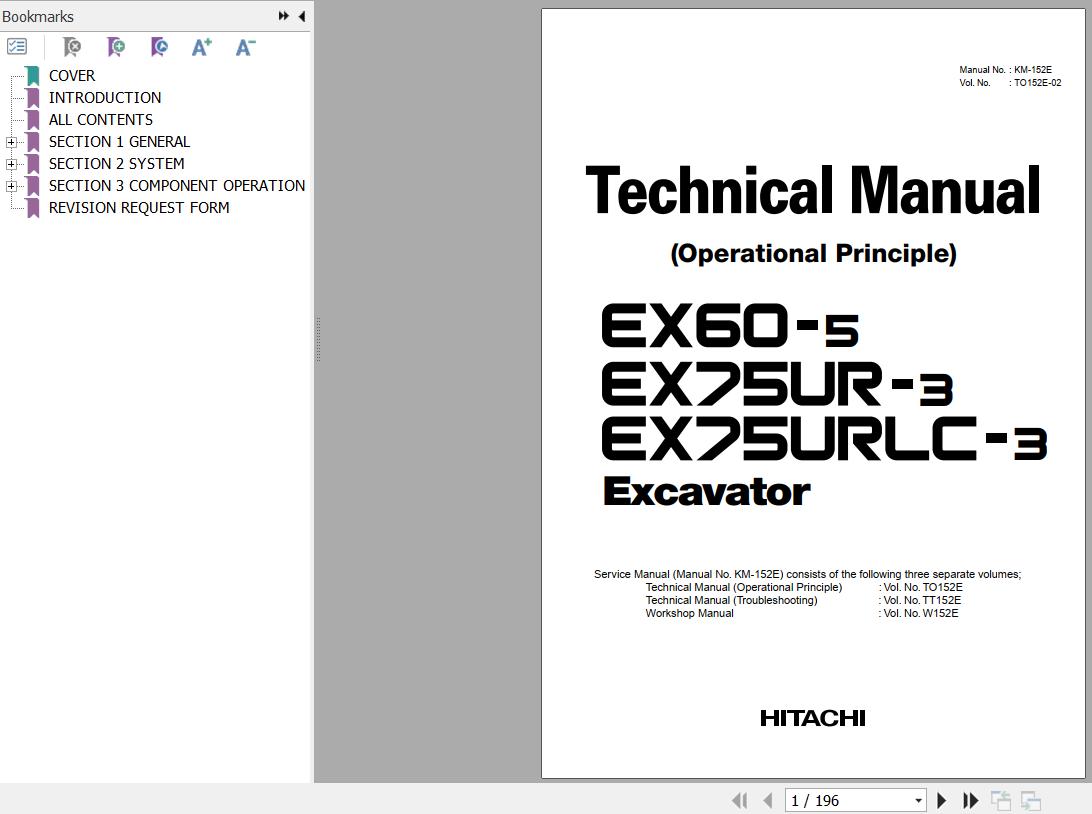The width and height of the screenshot is (1092, 814).
Task: Go to the next page
Action: [x=942, y=801]
